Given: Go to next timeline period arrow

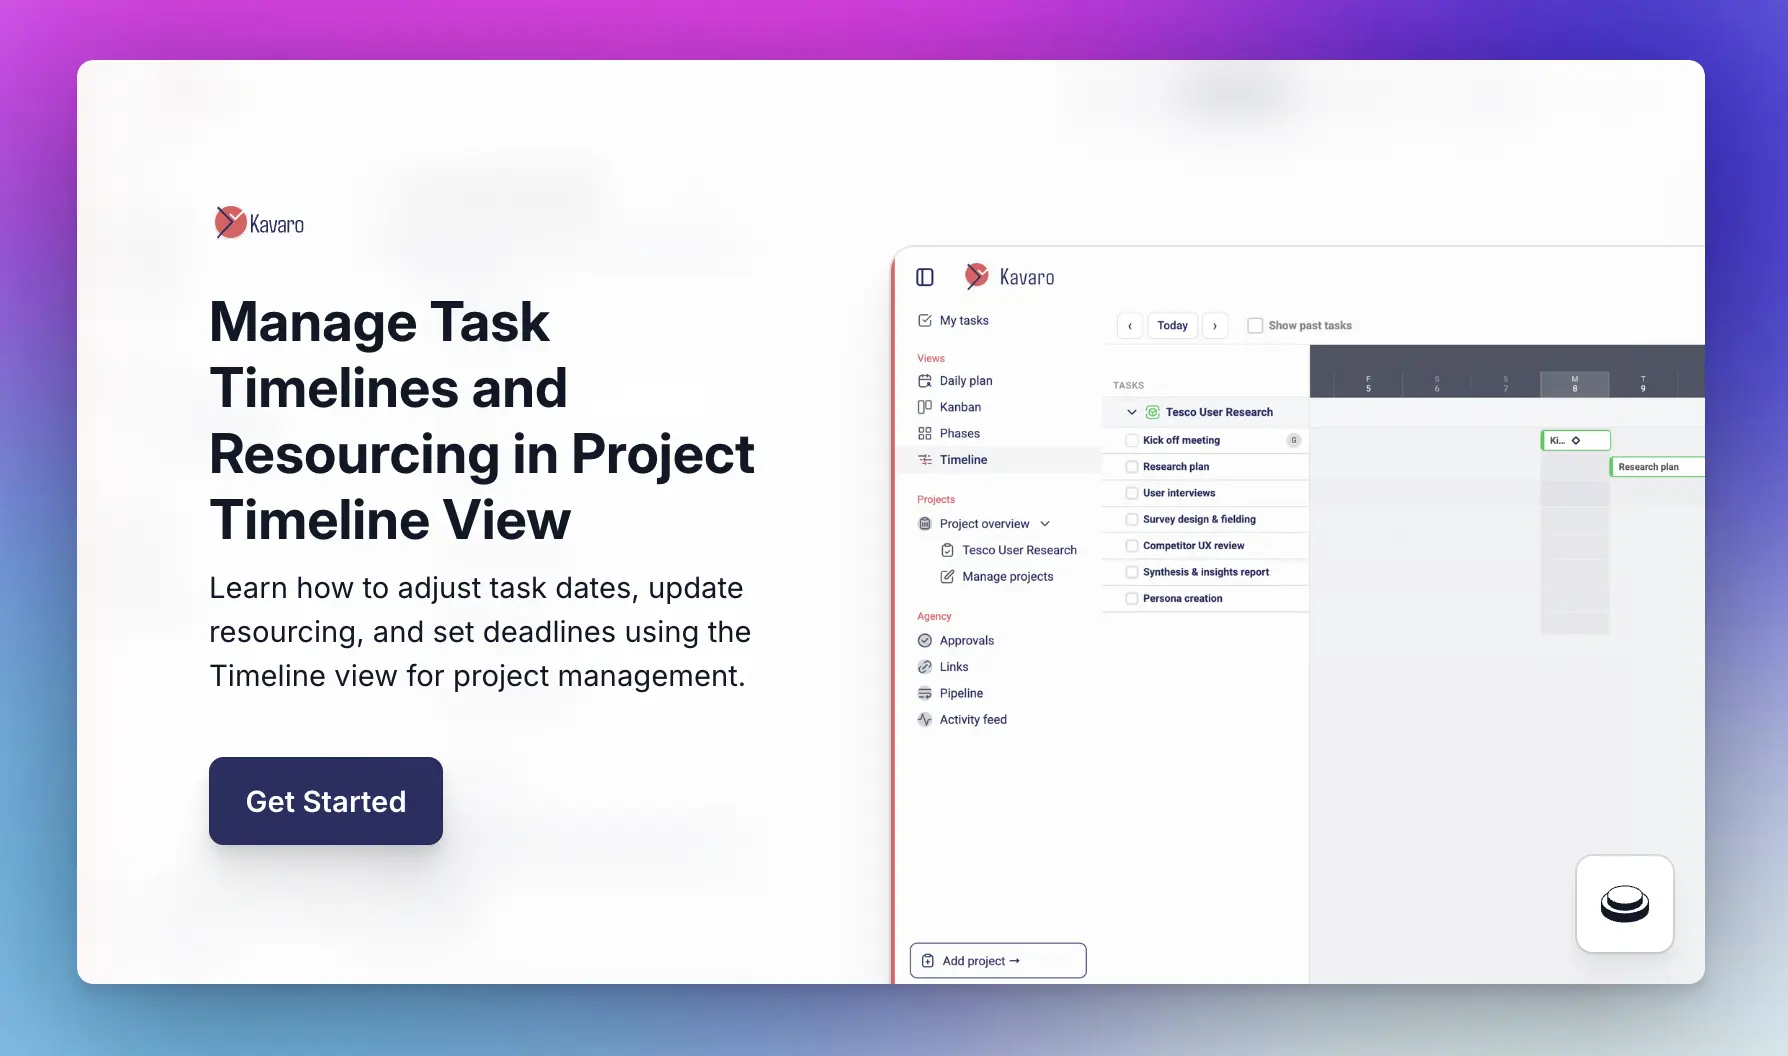Looking at the screenshot, I should click(x=1215, y=326).
